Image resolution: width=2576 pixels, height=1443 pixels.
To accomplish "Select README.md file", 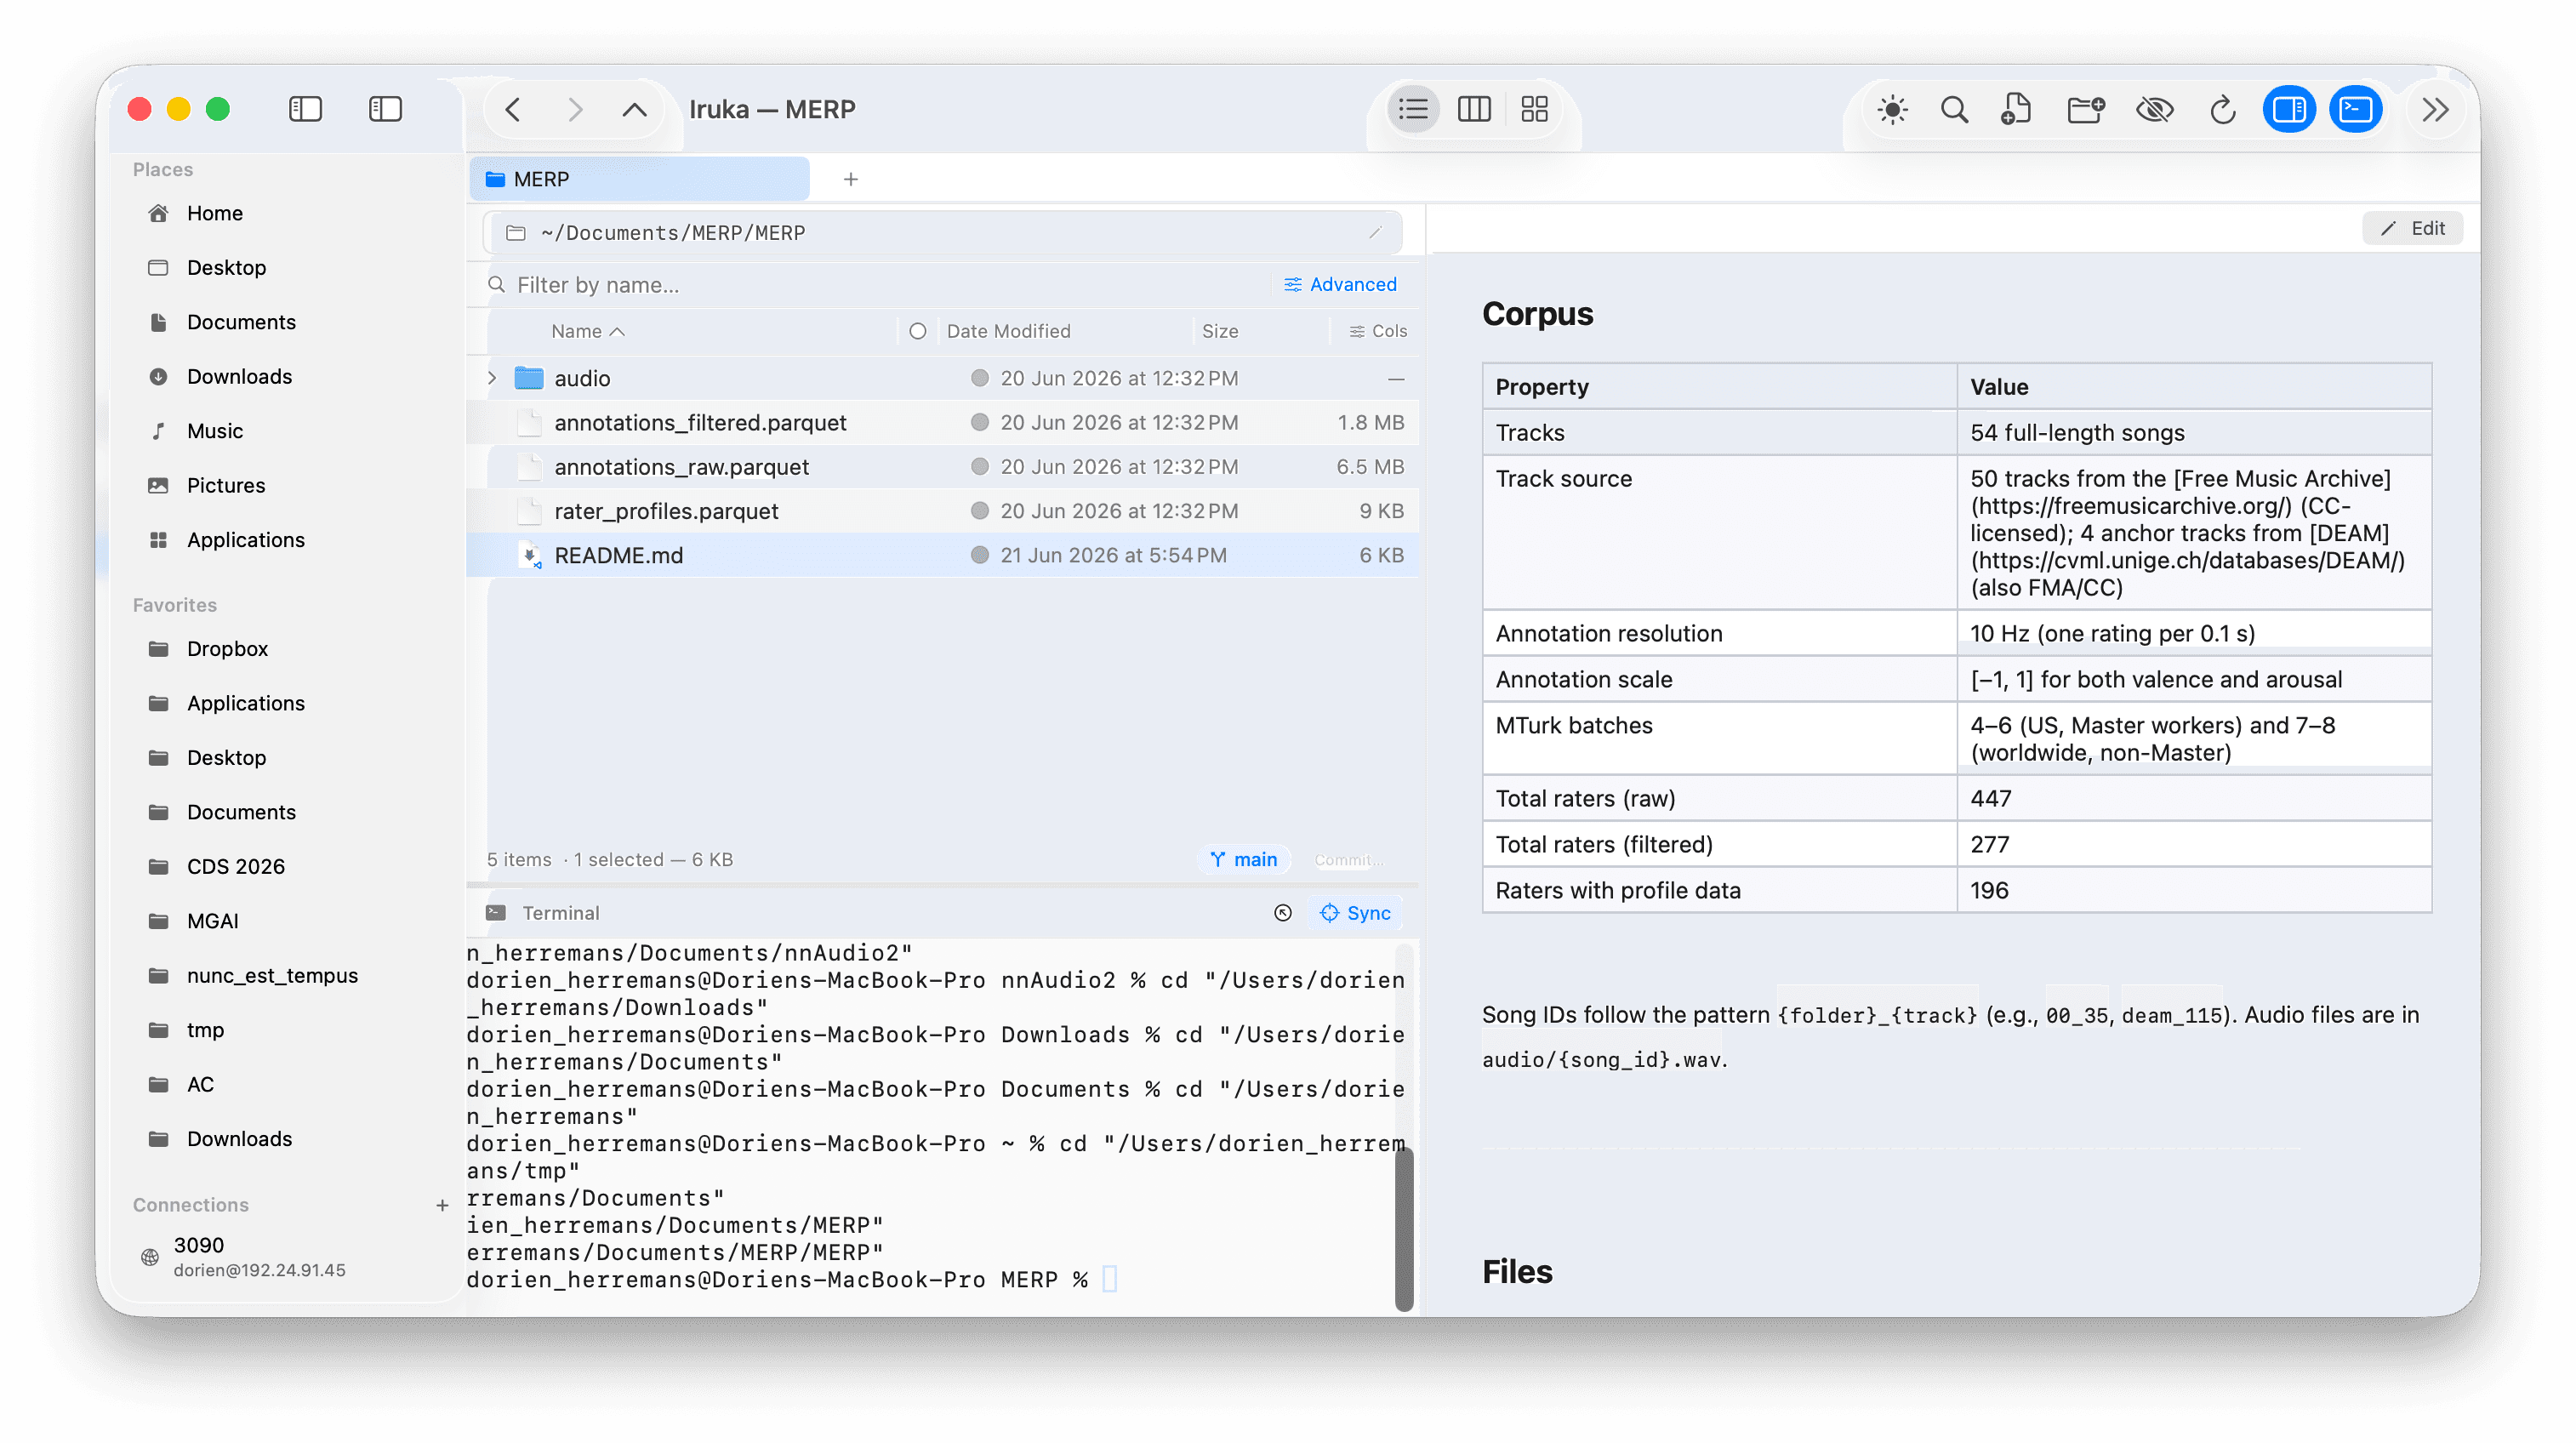I will (942, 555).
